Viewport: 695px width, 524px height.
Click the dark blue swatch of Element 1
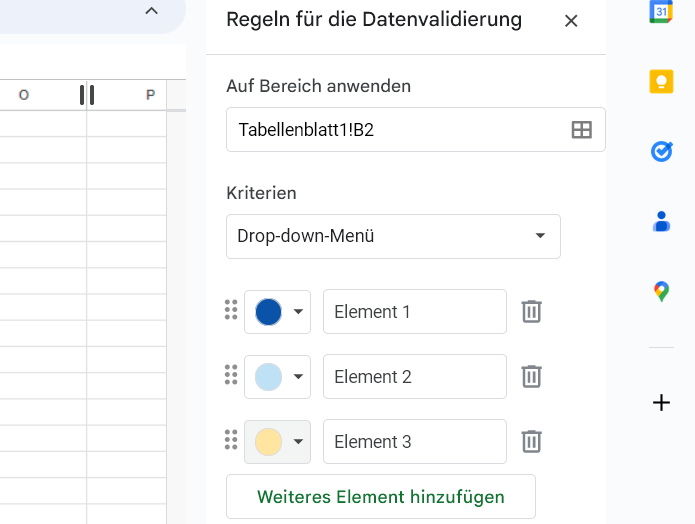pyautogui.click(x=268, y=312)
